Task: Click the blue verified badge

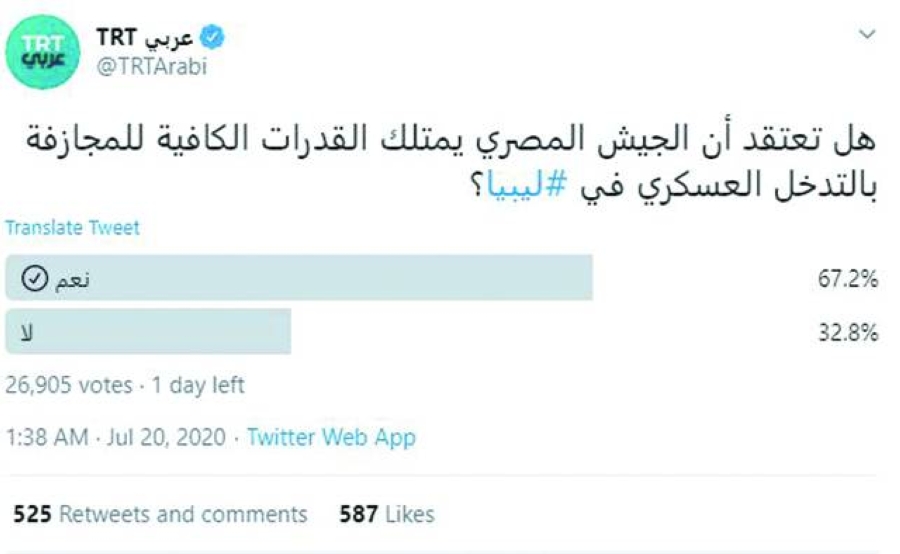Action: 213,38
